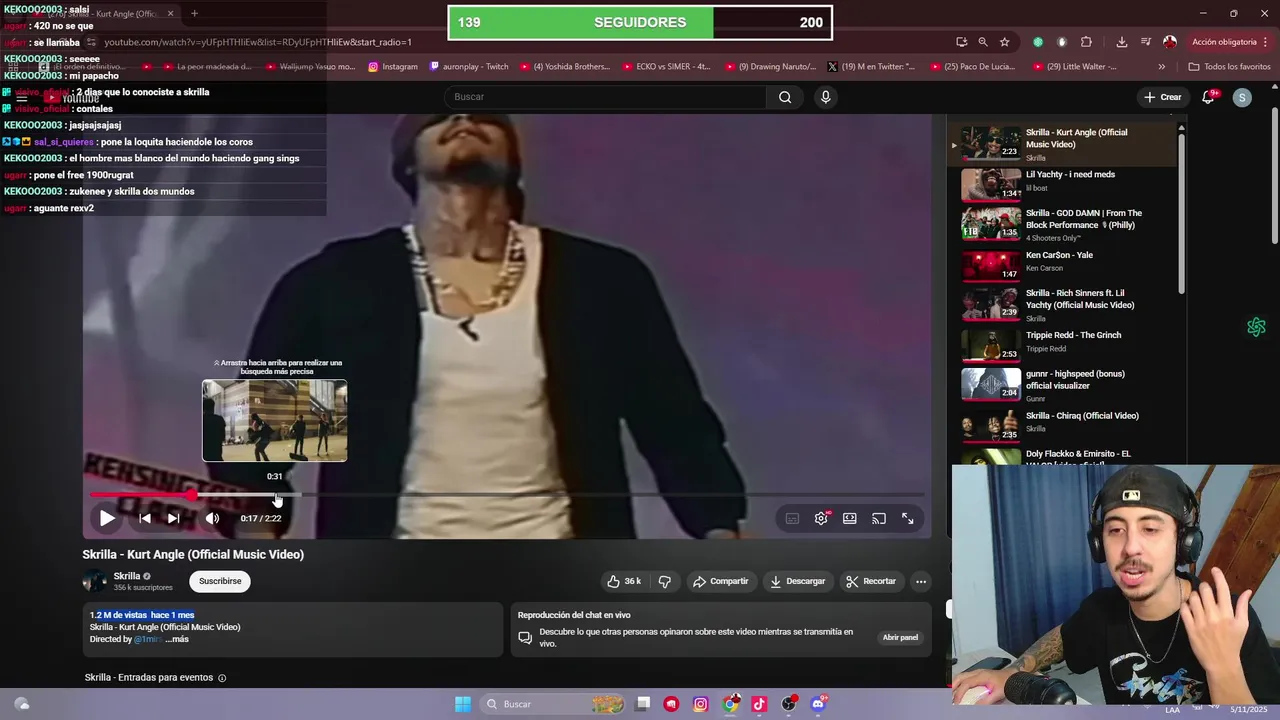
Task: Open Skrilla channel name link
Action: coord(127,576)
